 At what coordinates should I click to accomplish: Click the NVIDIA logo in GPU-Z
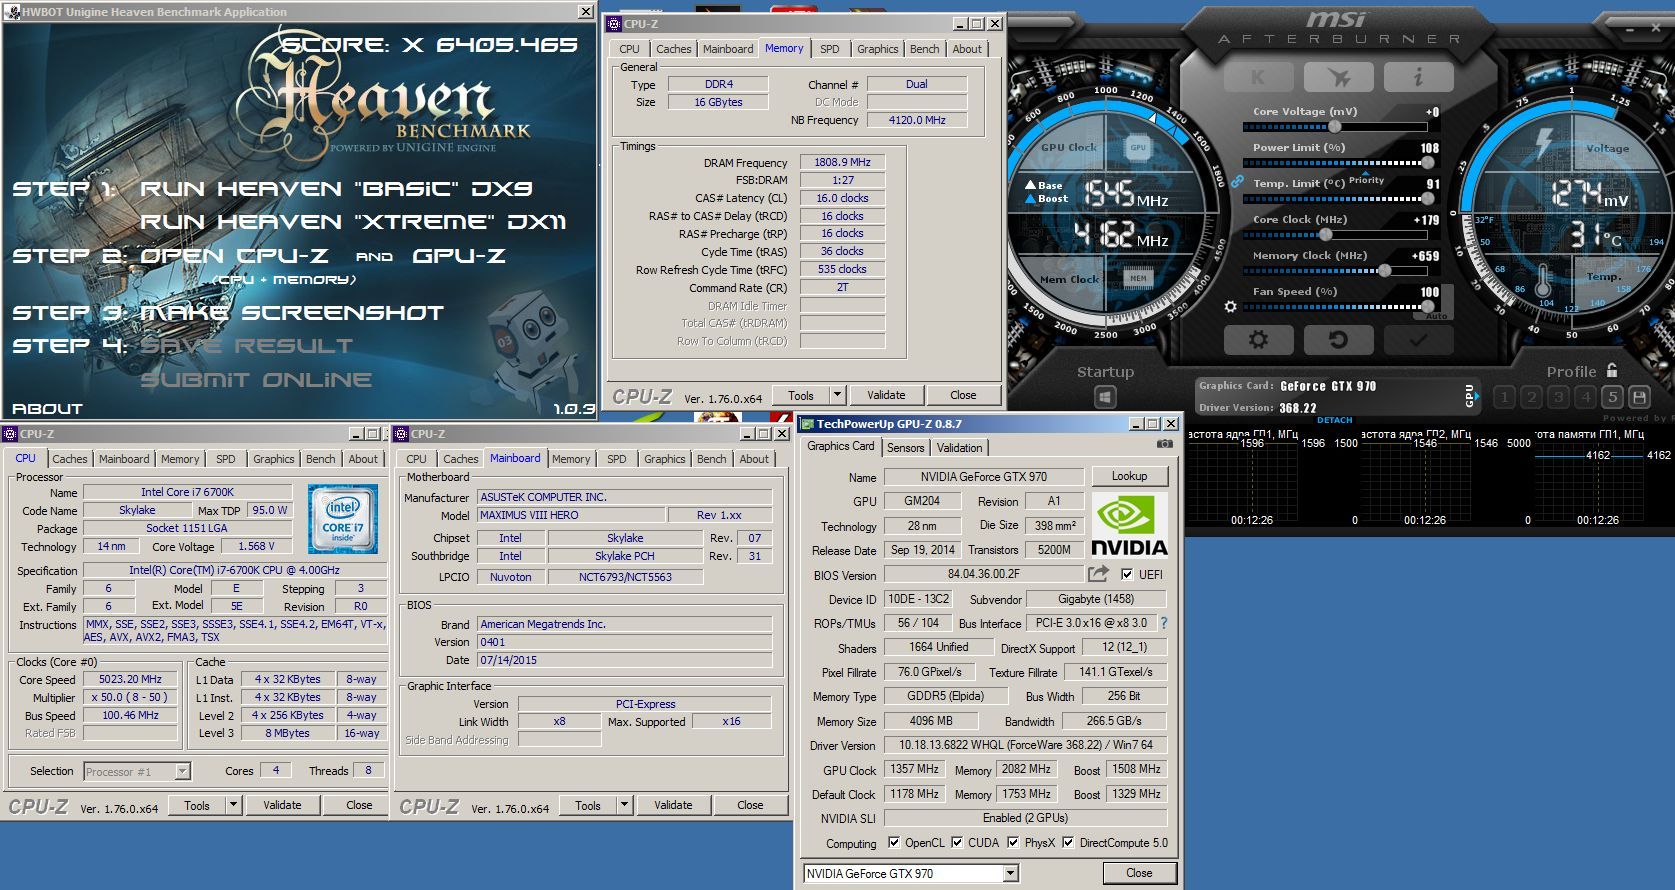pos(1129,525)
